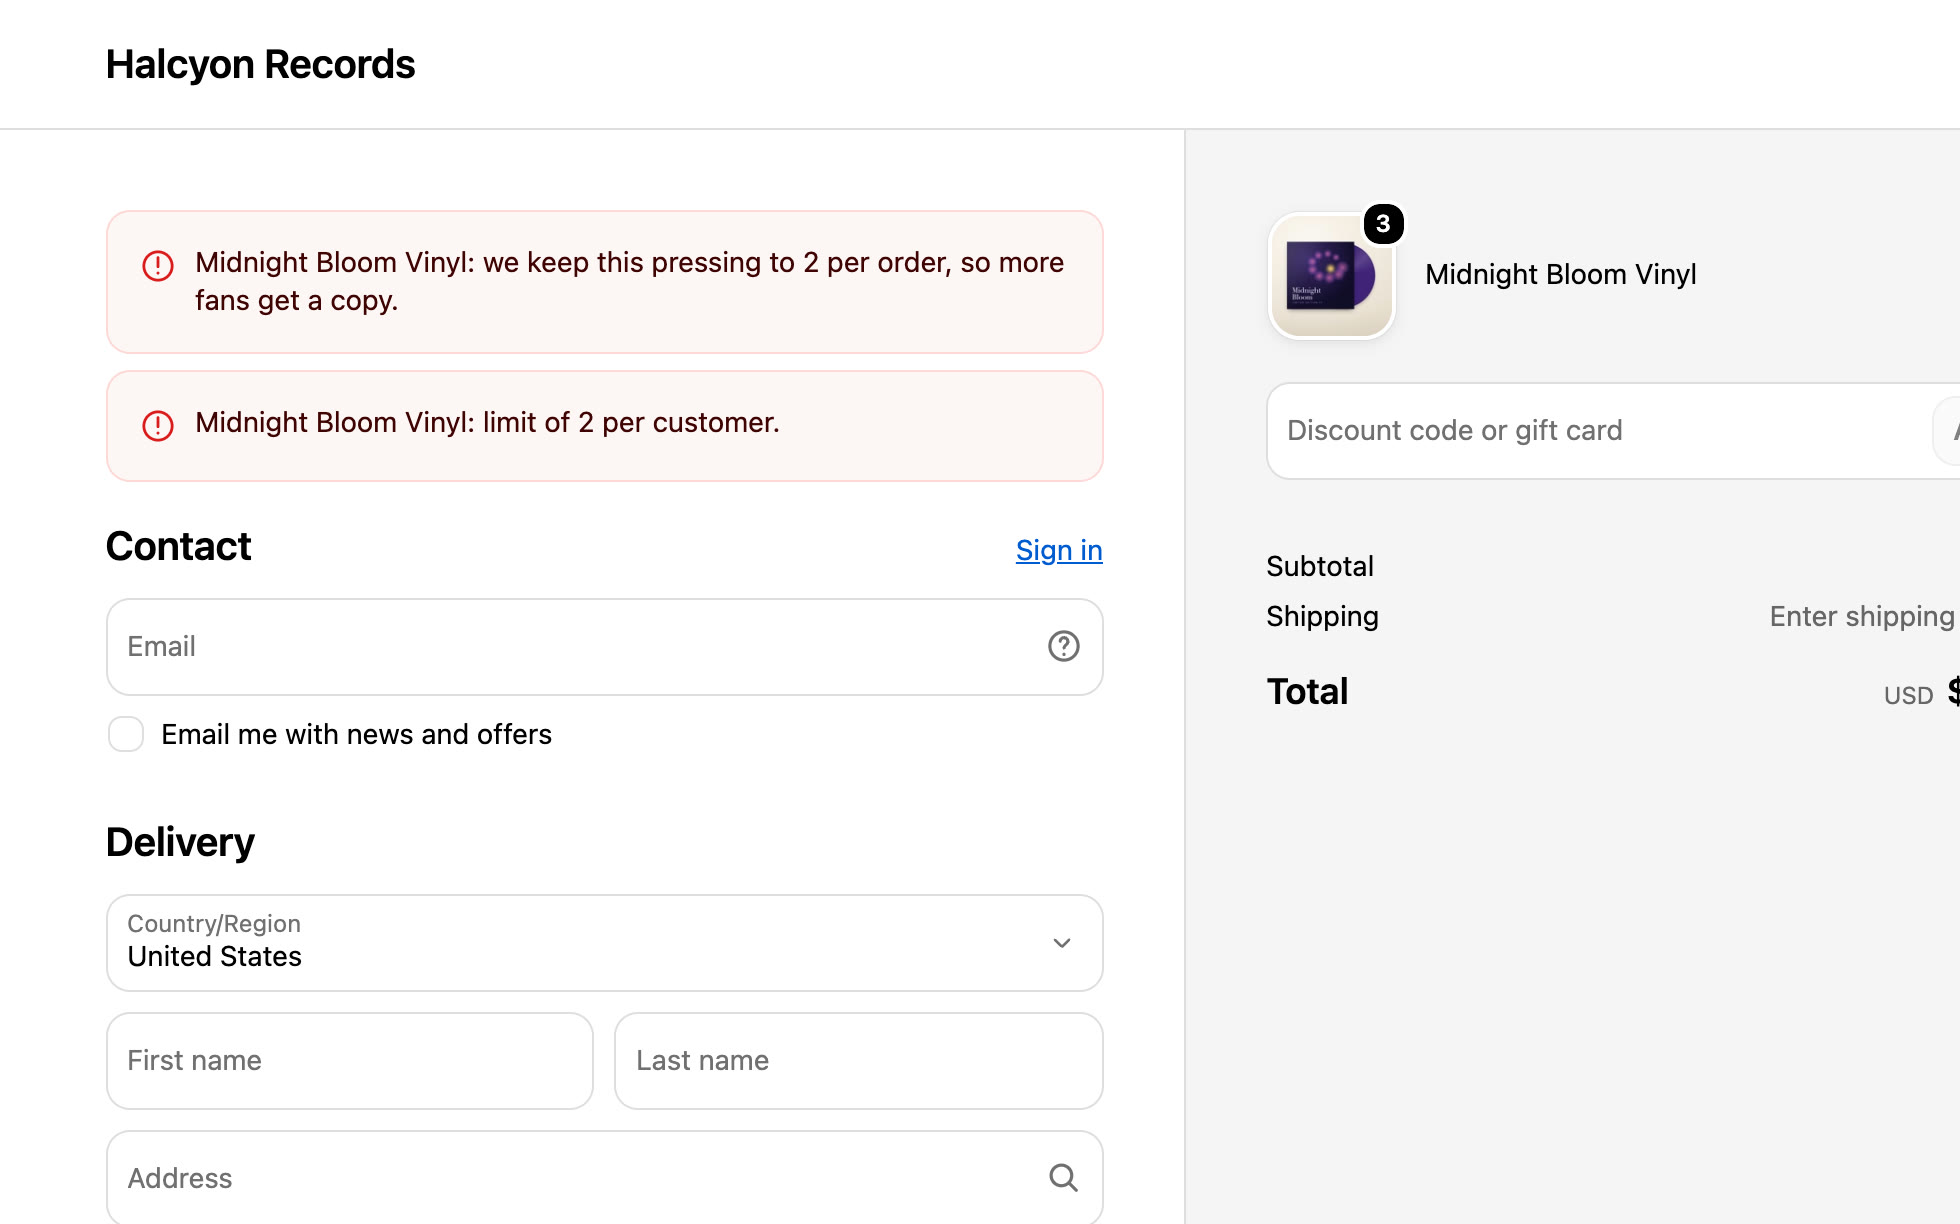
Task: Click the 'limit of 2 per customer' message
Action: tap(487, 422)
